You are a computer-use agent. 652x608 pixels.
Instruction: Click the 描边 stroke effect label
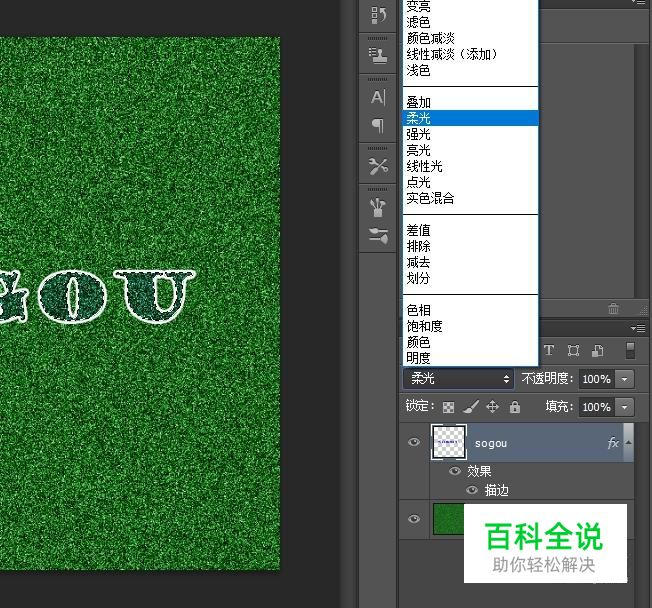point(496,490)
